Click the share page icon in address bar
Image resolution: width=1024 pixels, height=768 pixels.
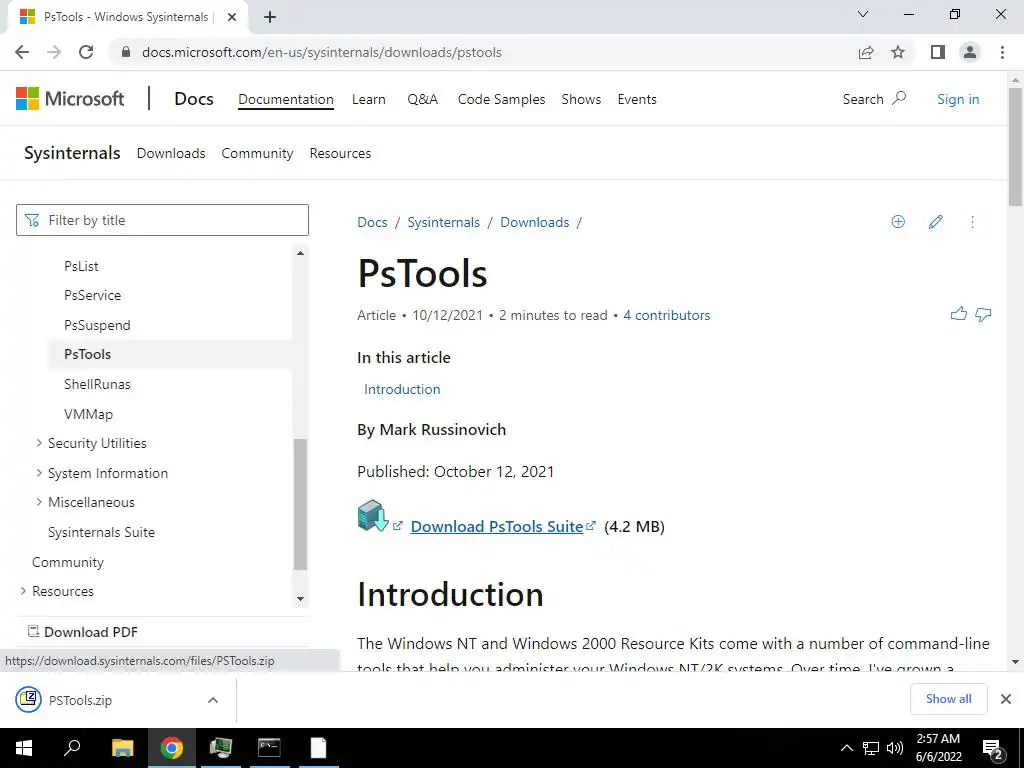[866, 52]
